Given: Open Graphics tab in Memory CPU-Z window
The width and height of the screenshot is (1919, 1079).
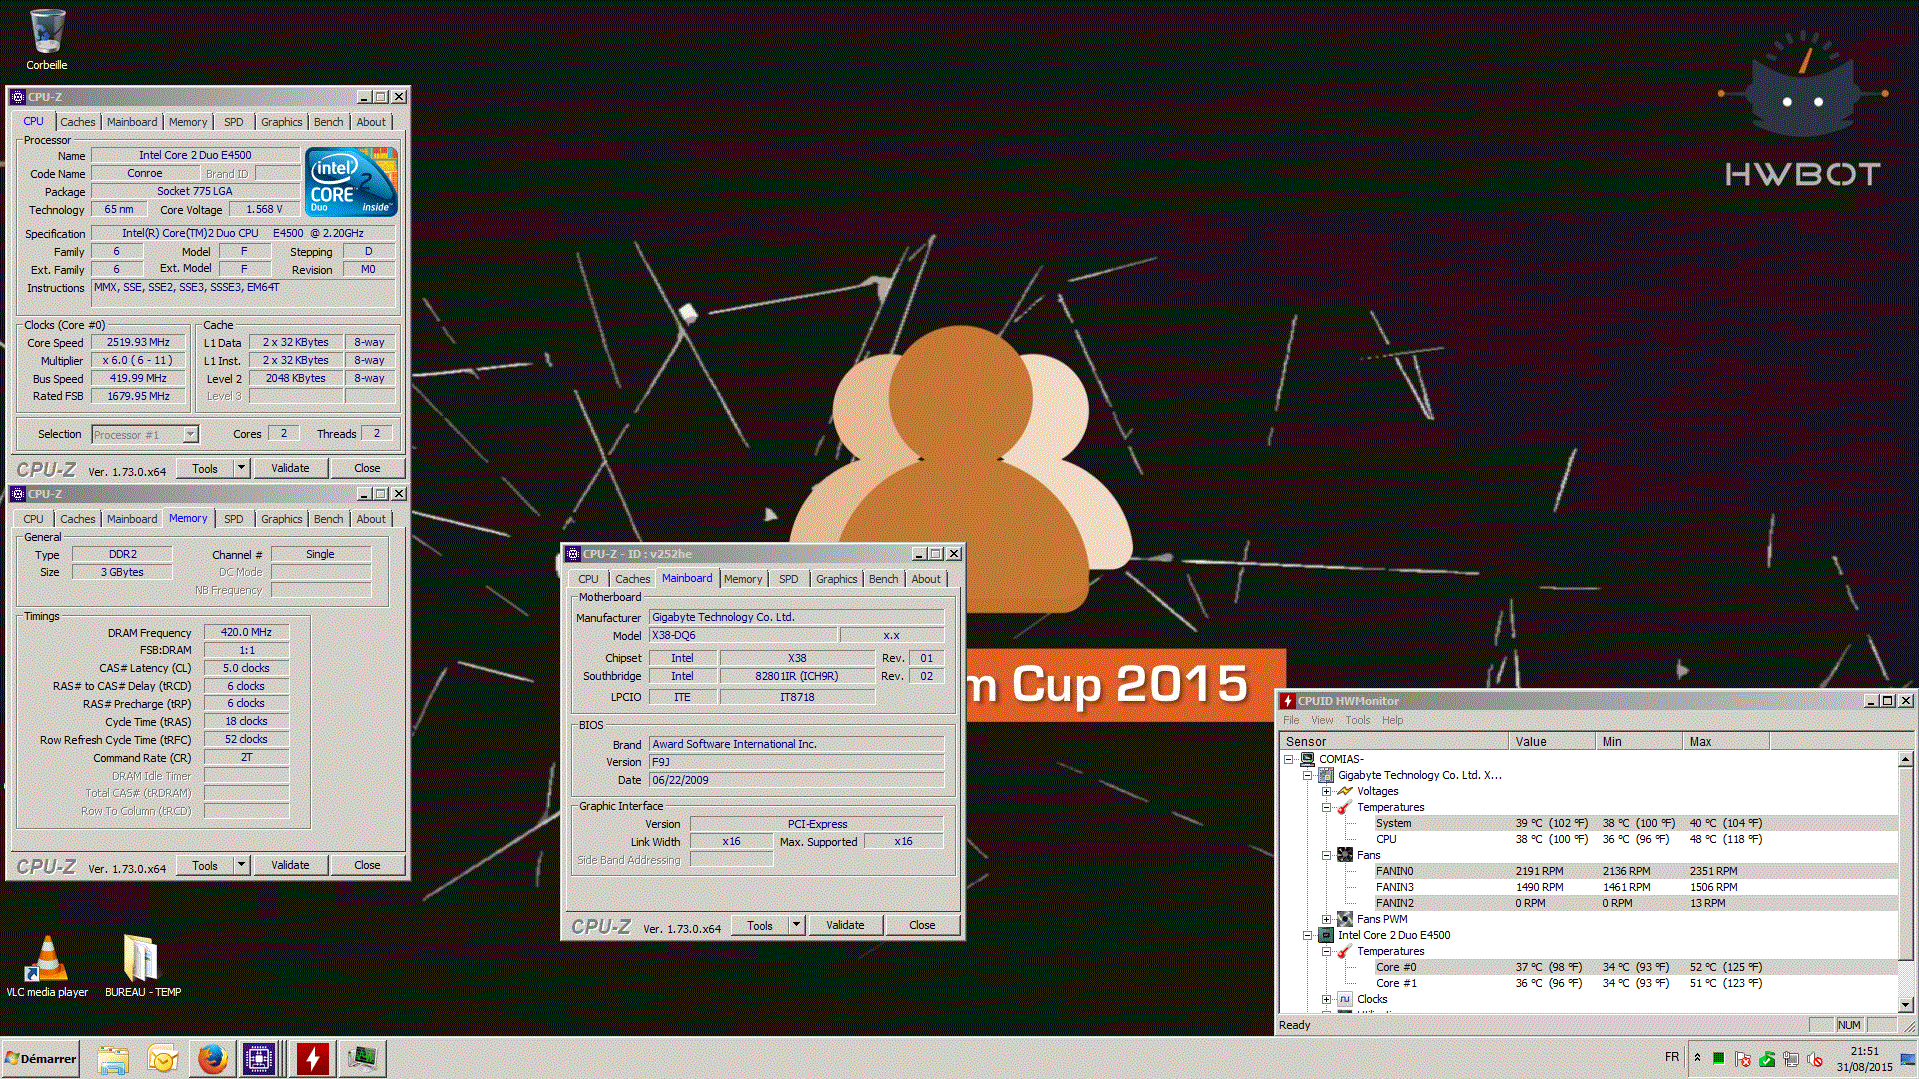Looking at the screenshot, I should click(x=281, y=519).
